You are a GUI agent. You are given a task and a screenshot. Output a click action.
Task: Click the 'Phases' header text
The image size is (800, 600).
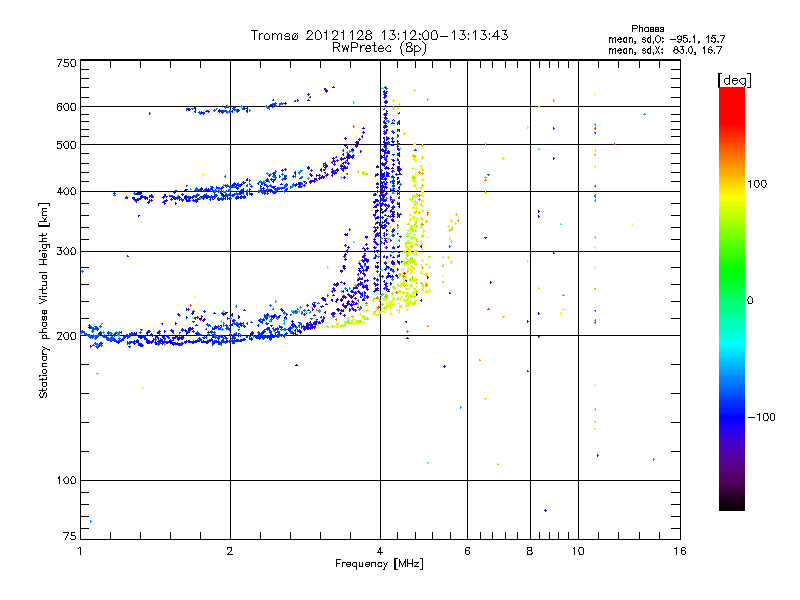tap(647, 29)
